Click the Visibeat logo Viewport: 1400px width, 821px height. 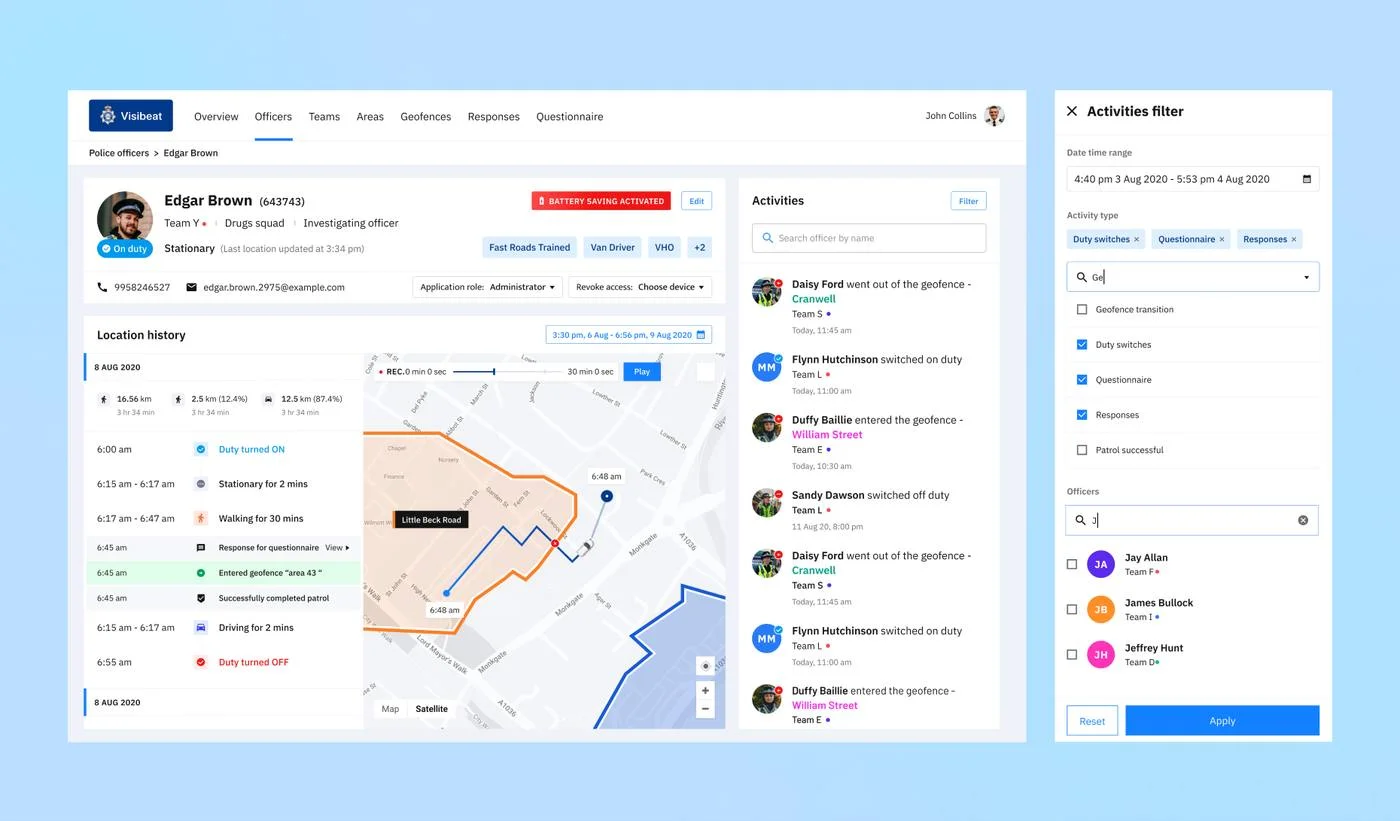(x=131, y=116)
